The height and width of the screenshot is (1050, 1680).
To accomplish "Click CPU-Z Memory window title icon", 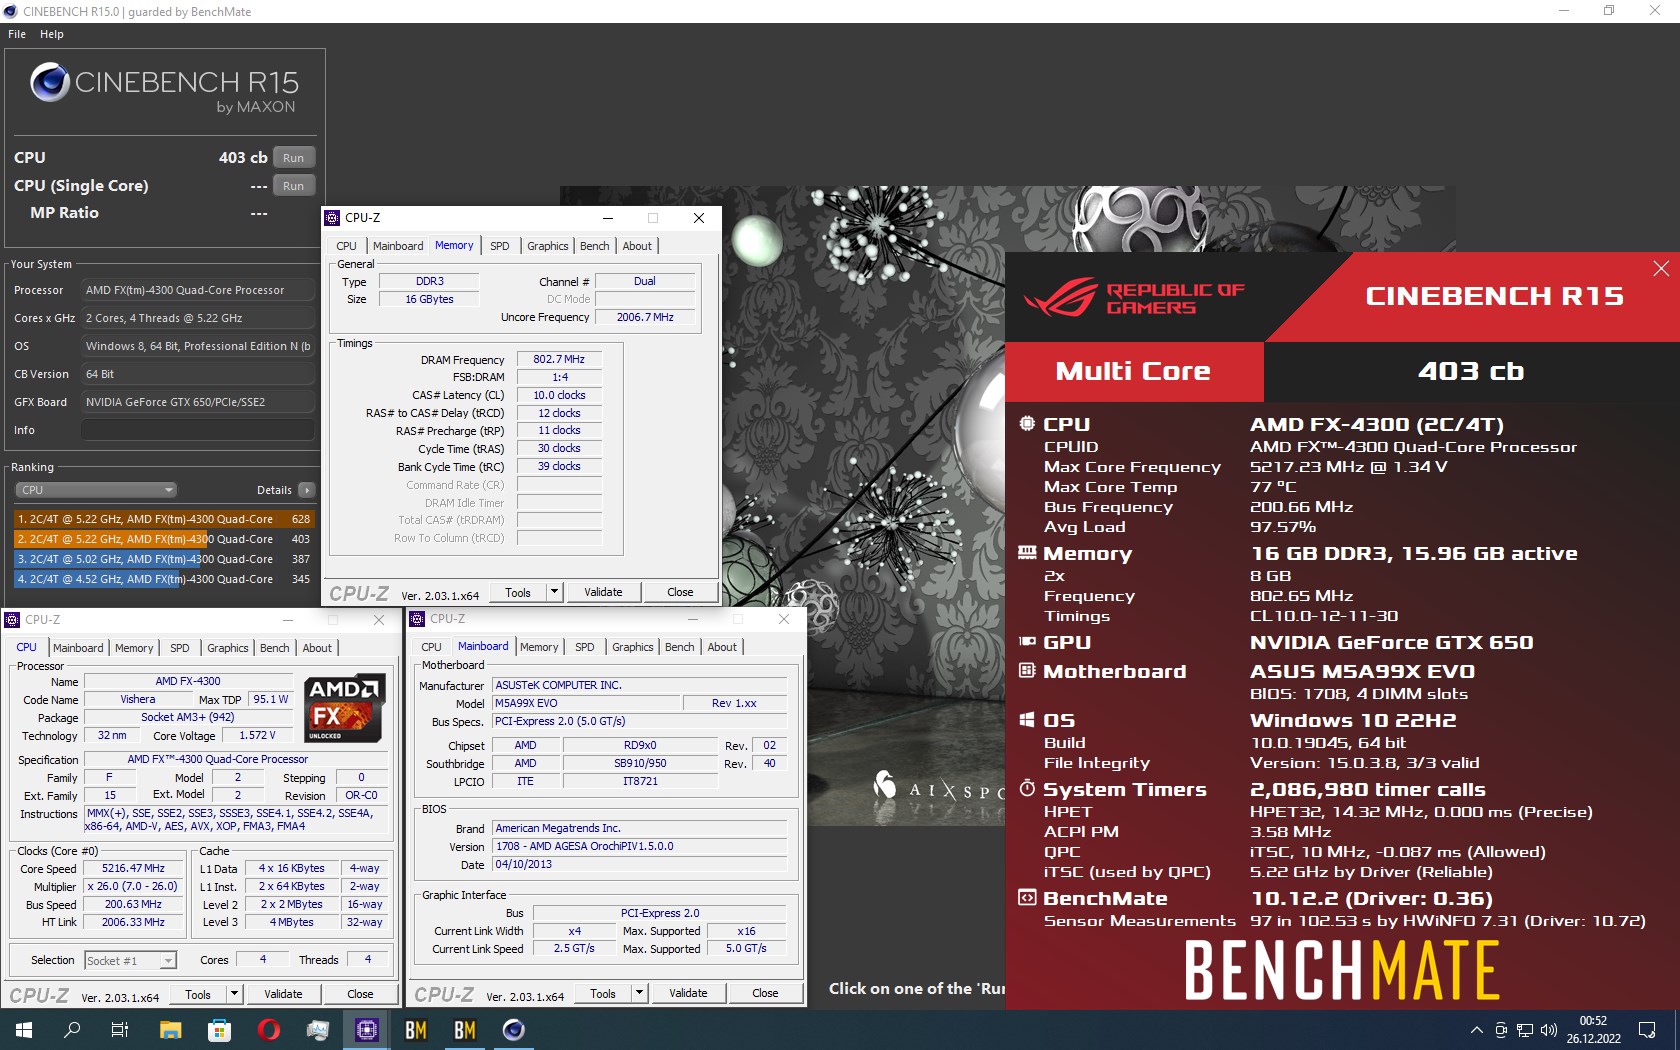I will click(333, 218).
